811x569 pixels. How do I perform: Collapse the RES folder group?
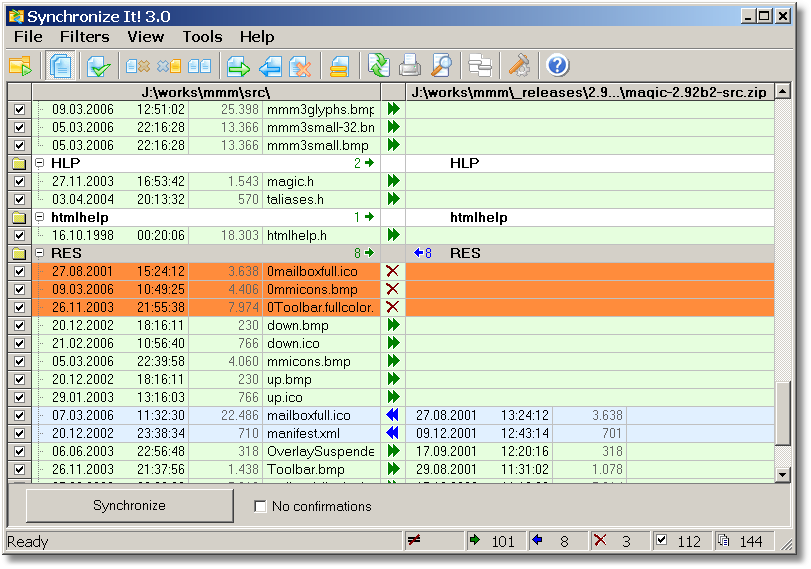click(x=40, y=253)
